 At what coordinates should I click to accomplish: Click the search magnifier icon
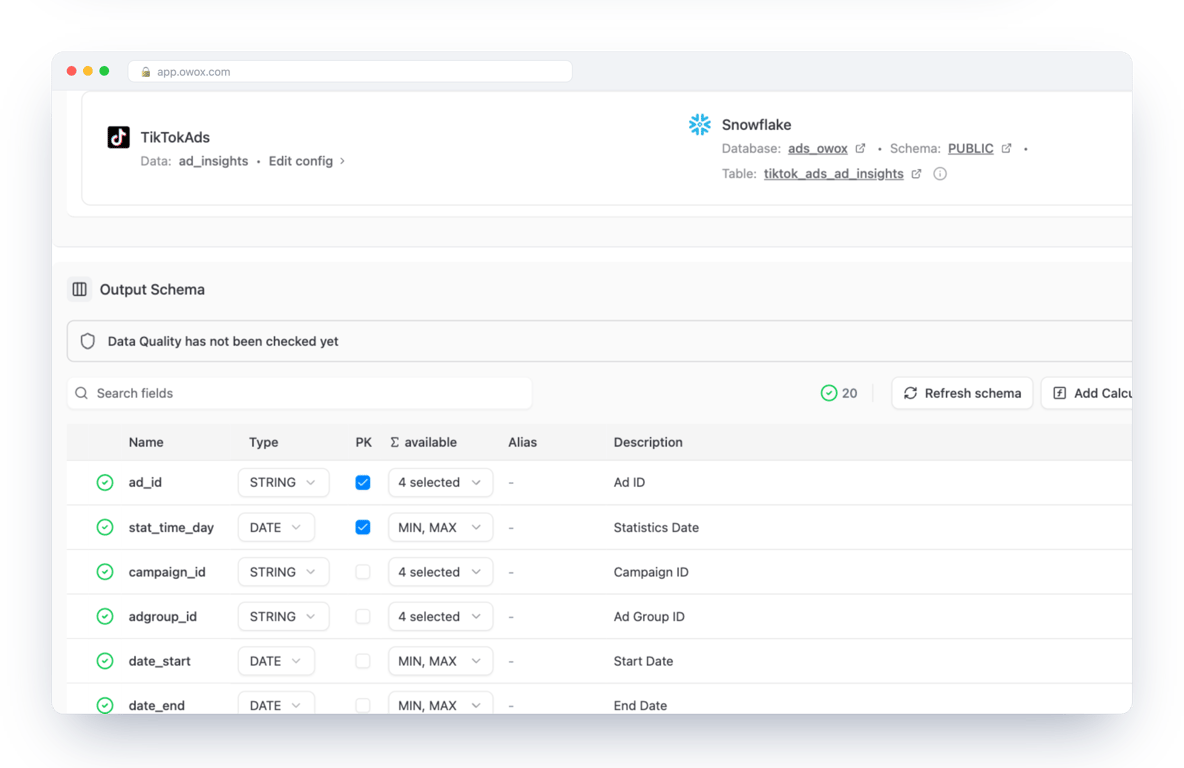[x=82, y=393]
